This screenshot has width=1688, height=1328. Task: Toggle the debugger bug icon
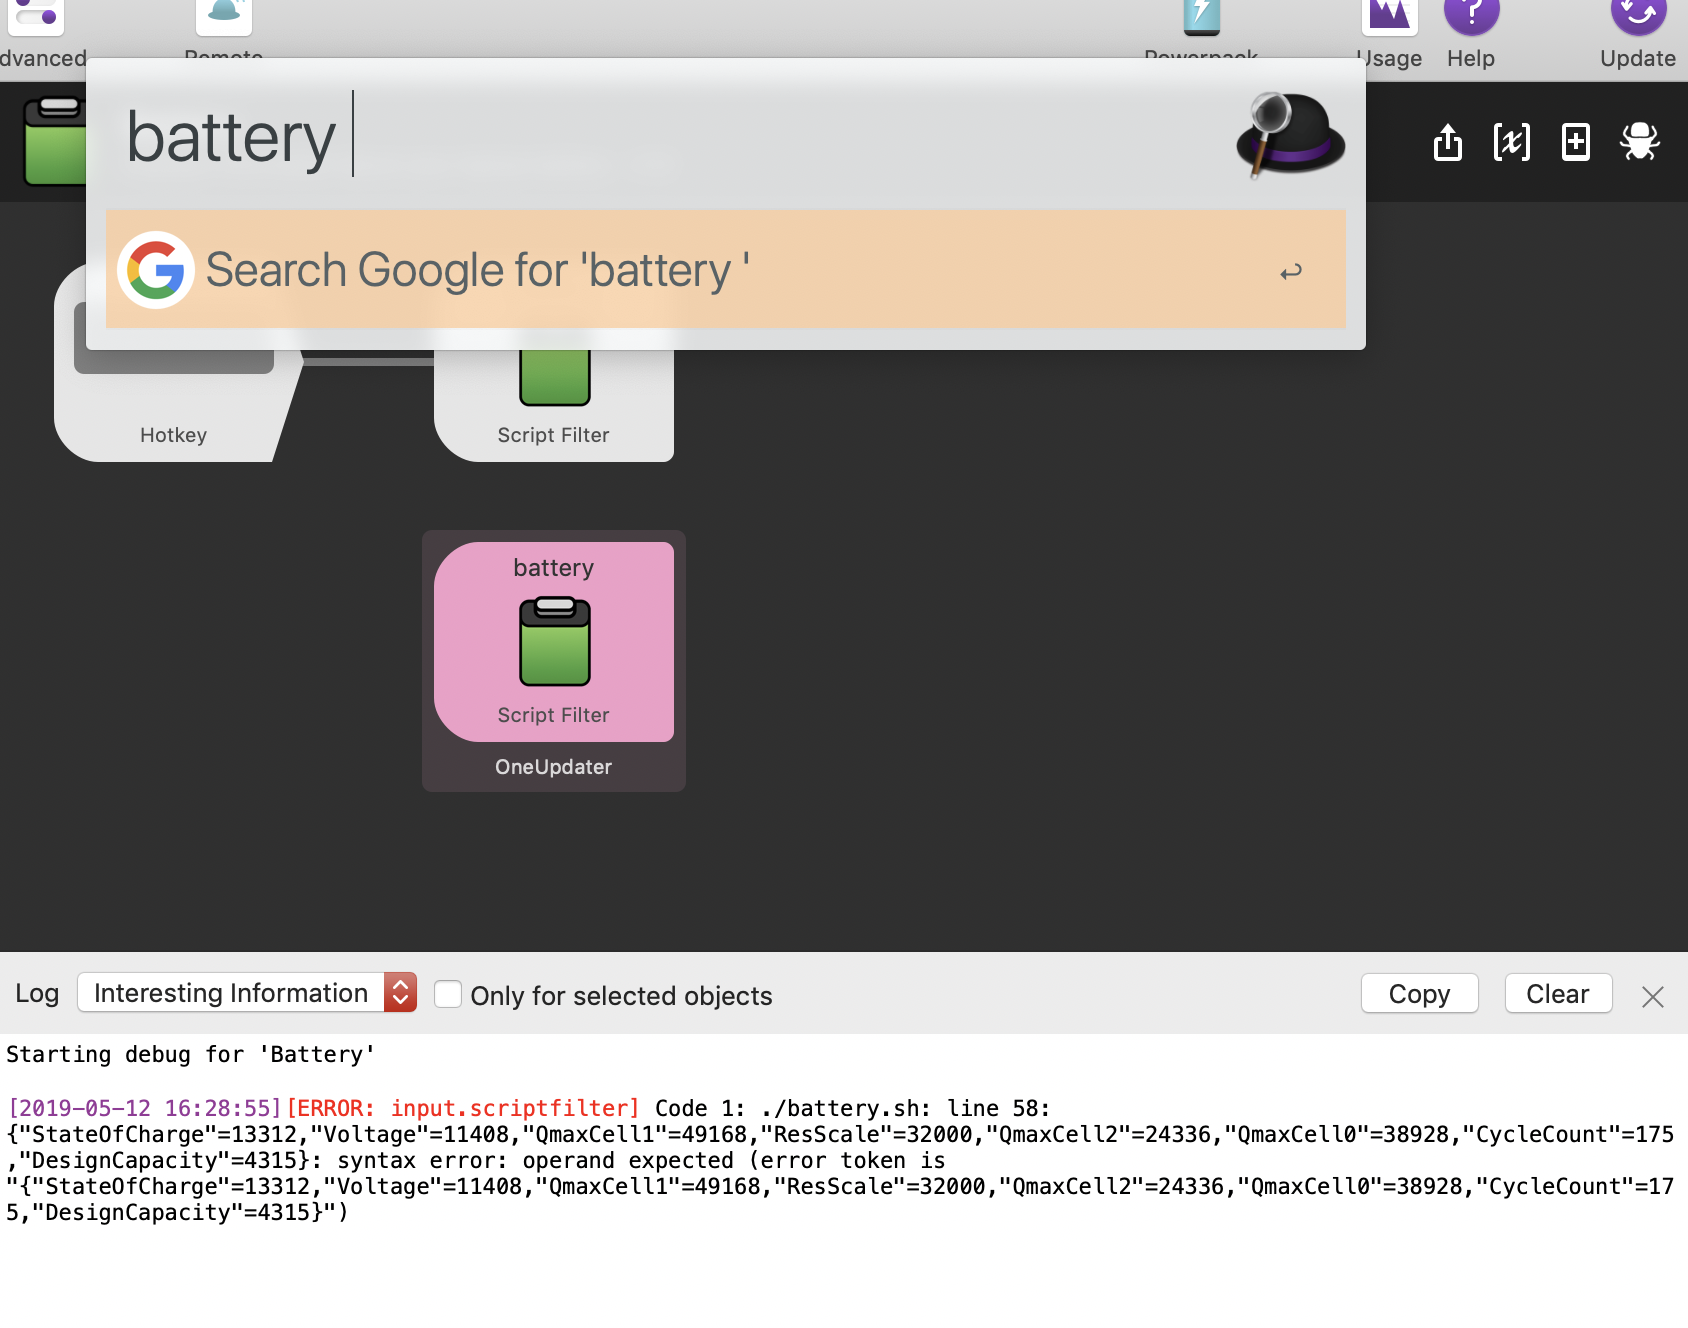coord(1640,142)
